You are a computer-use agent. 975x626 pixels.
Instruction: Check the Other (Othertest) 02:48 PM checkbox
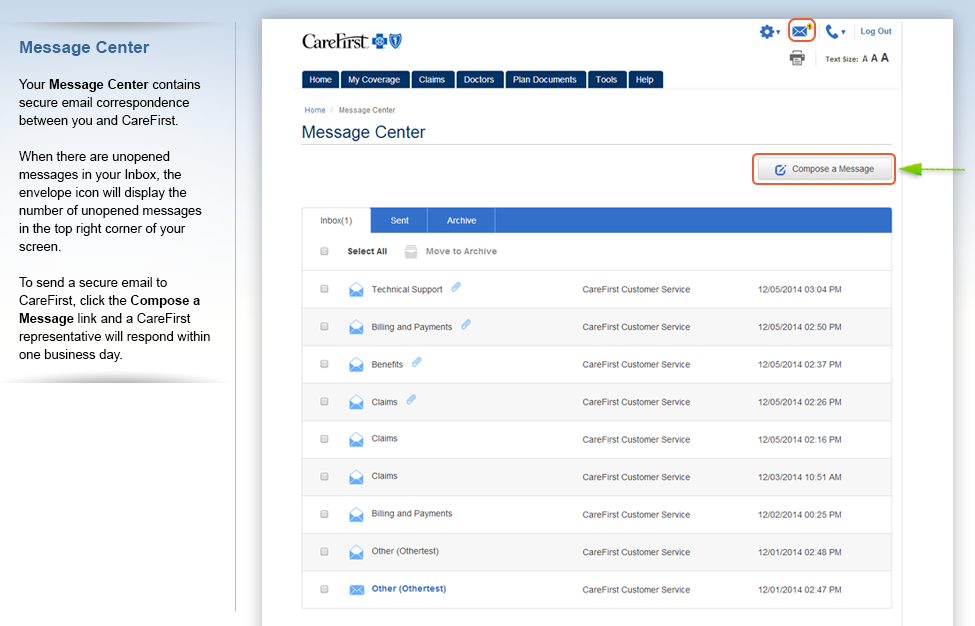[x=324, y=551]
